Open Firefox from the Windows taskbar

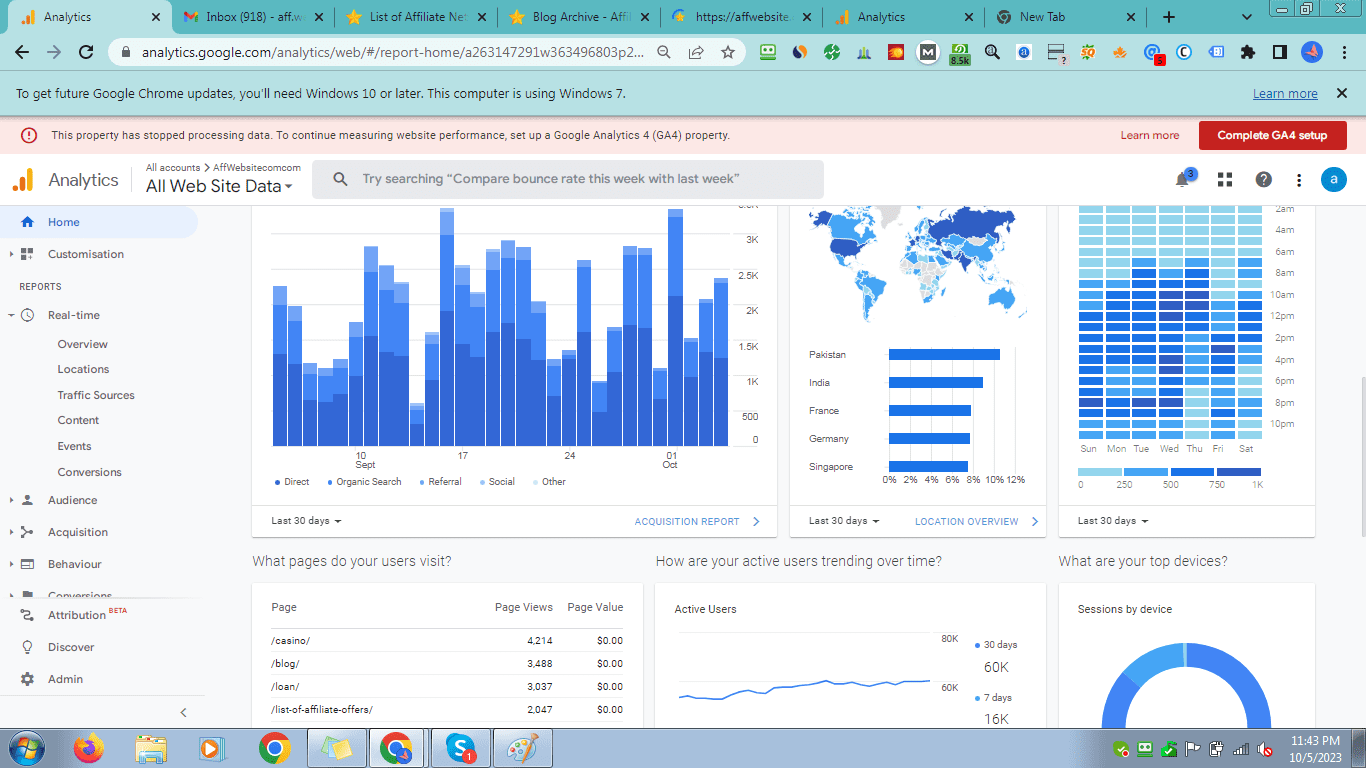pos(89,748)
